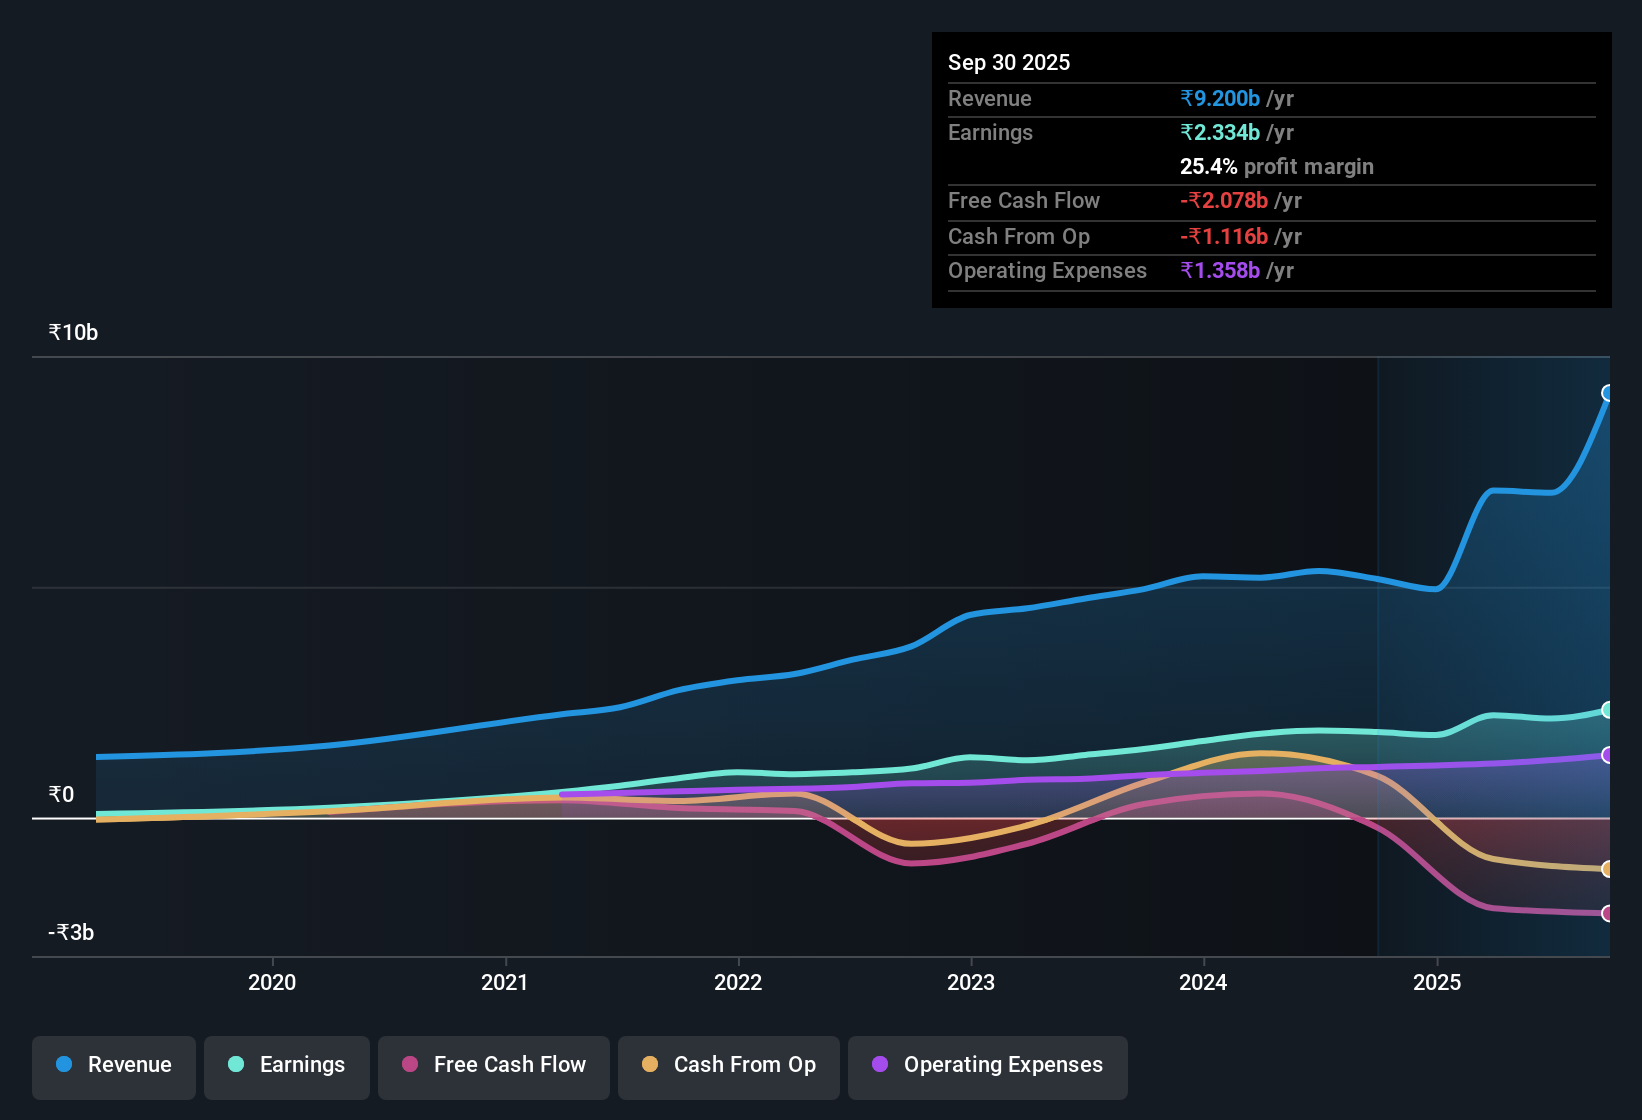Toggle the Operating Expenses series visibility
This screenshot has height=1120, width=1642.
pos(987,1065)
